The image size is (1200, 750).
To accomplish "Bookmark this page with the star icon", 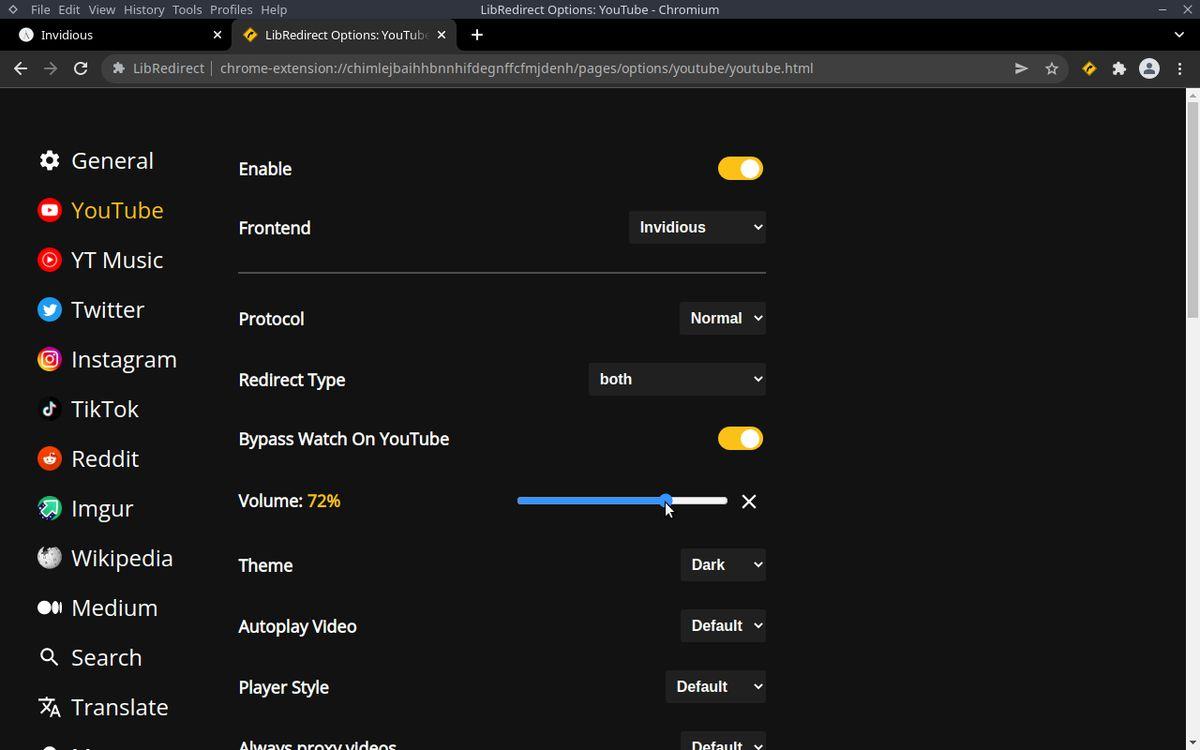I will coord(1052,68).
